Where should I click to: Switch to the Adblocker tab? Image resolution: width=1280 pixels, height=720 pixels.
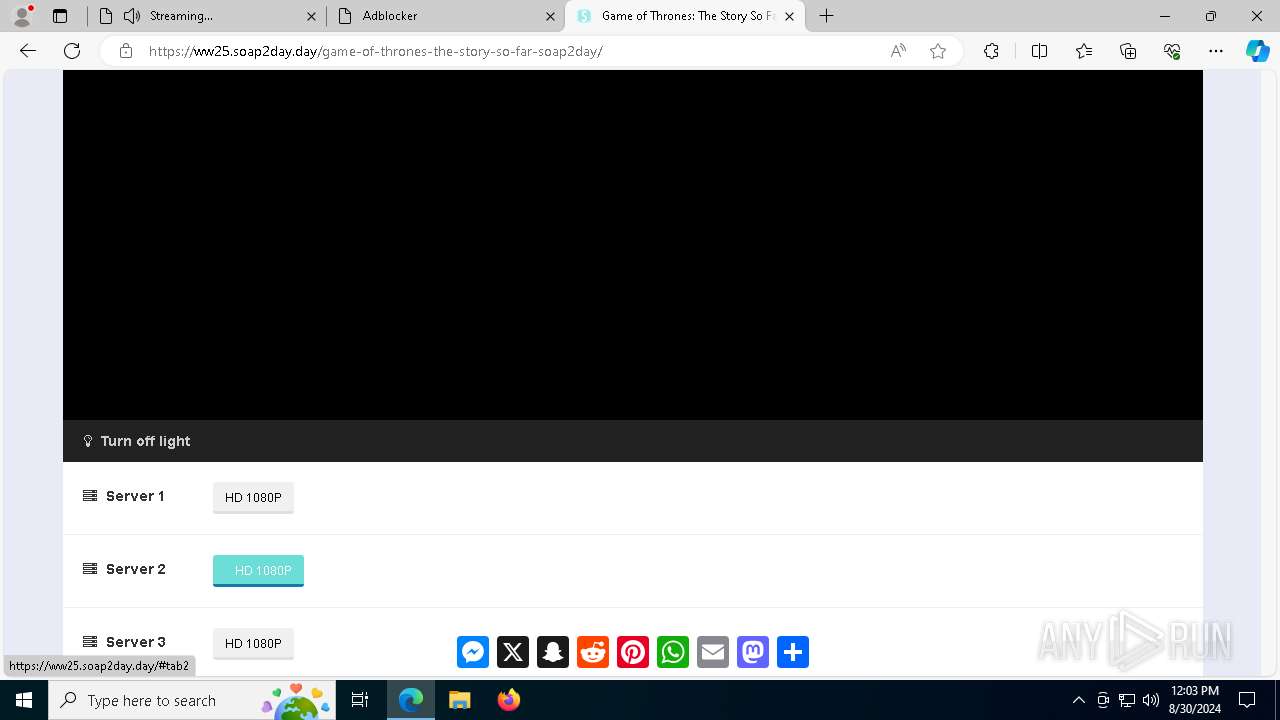coord(445,16)
